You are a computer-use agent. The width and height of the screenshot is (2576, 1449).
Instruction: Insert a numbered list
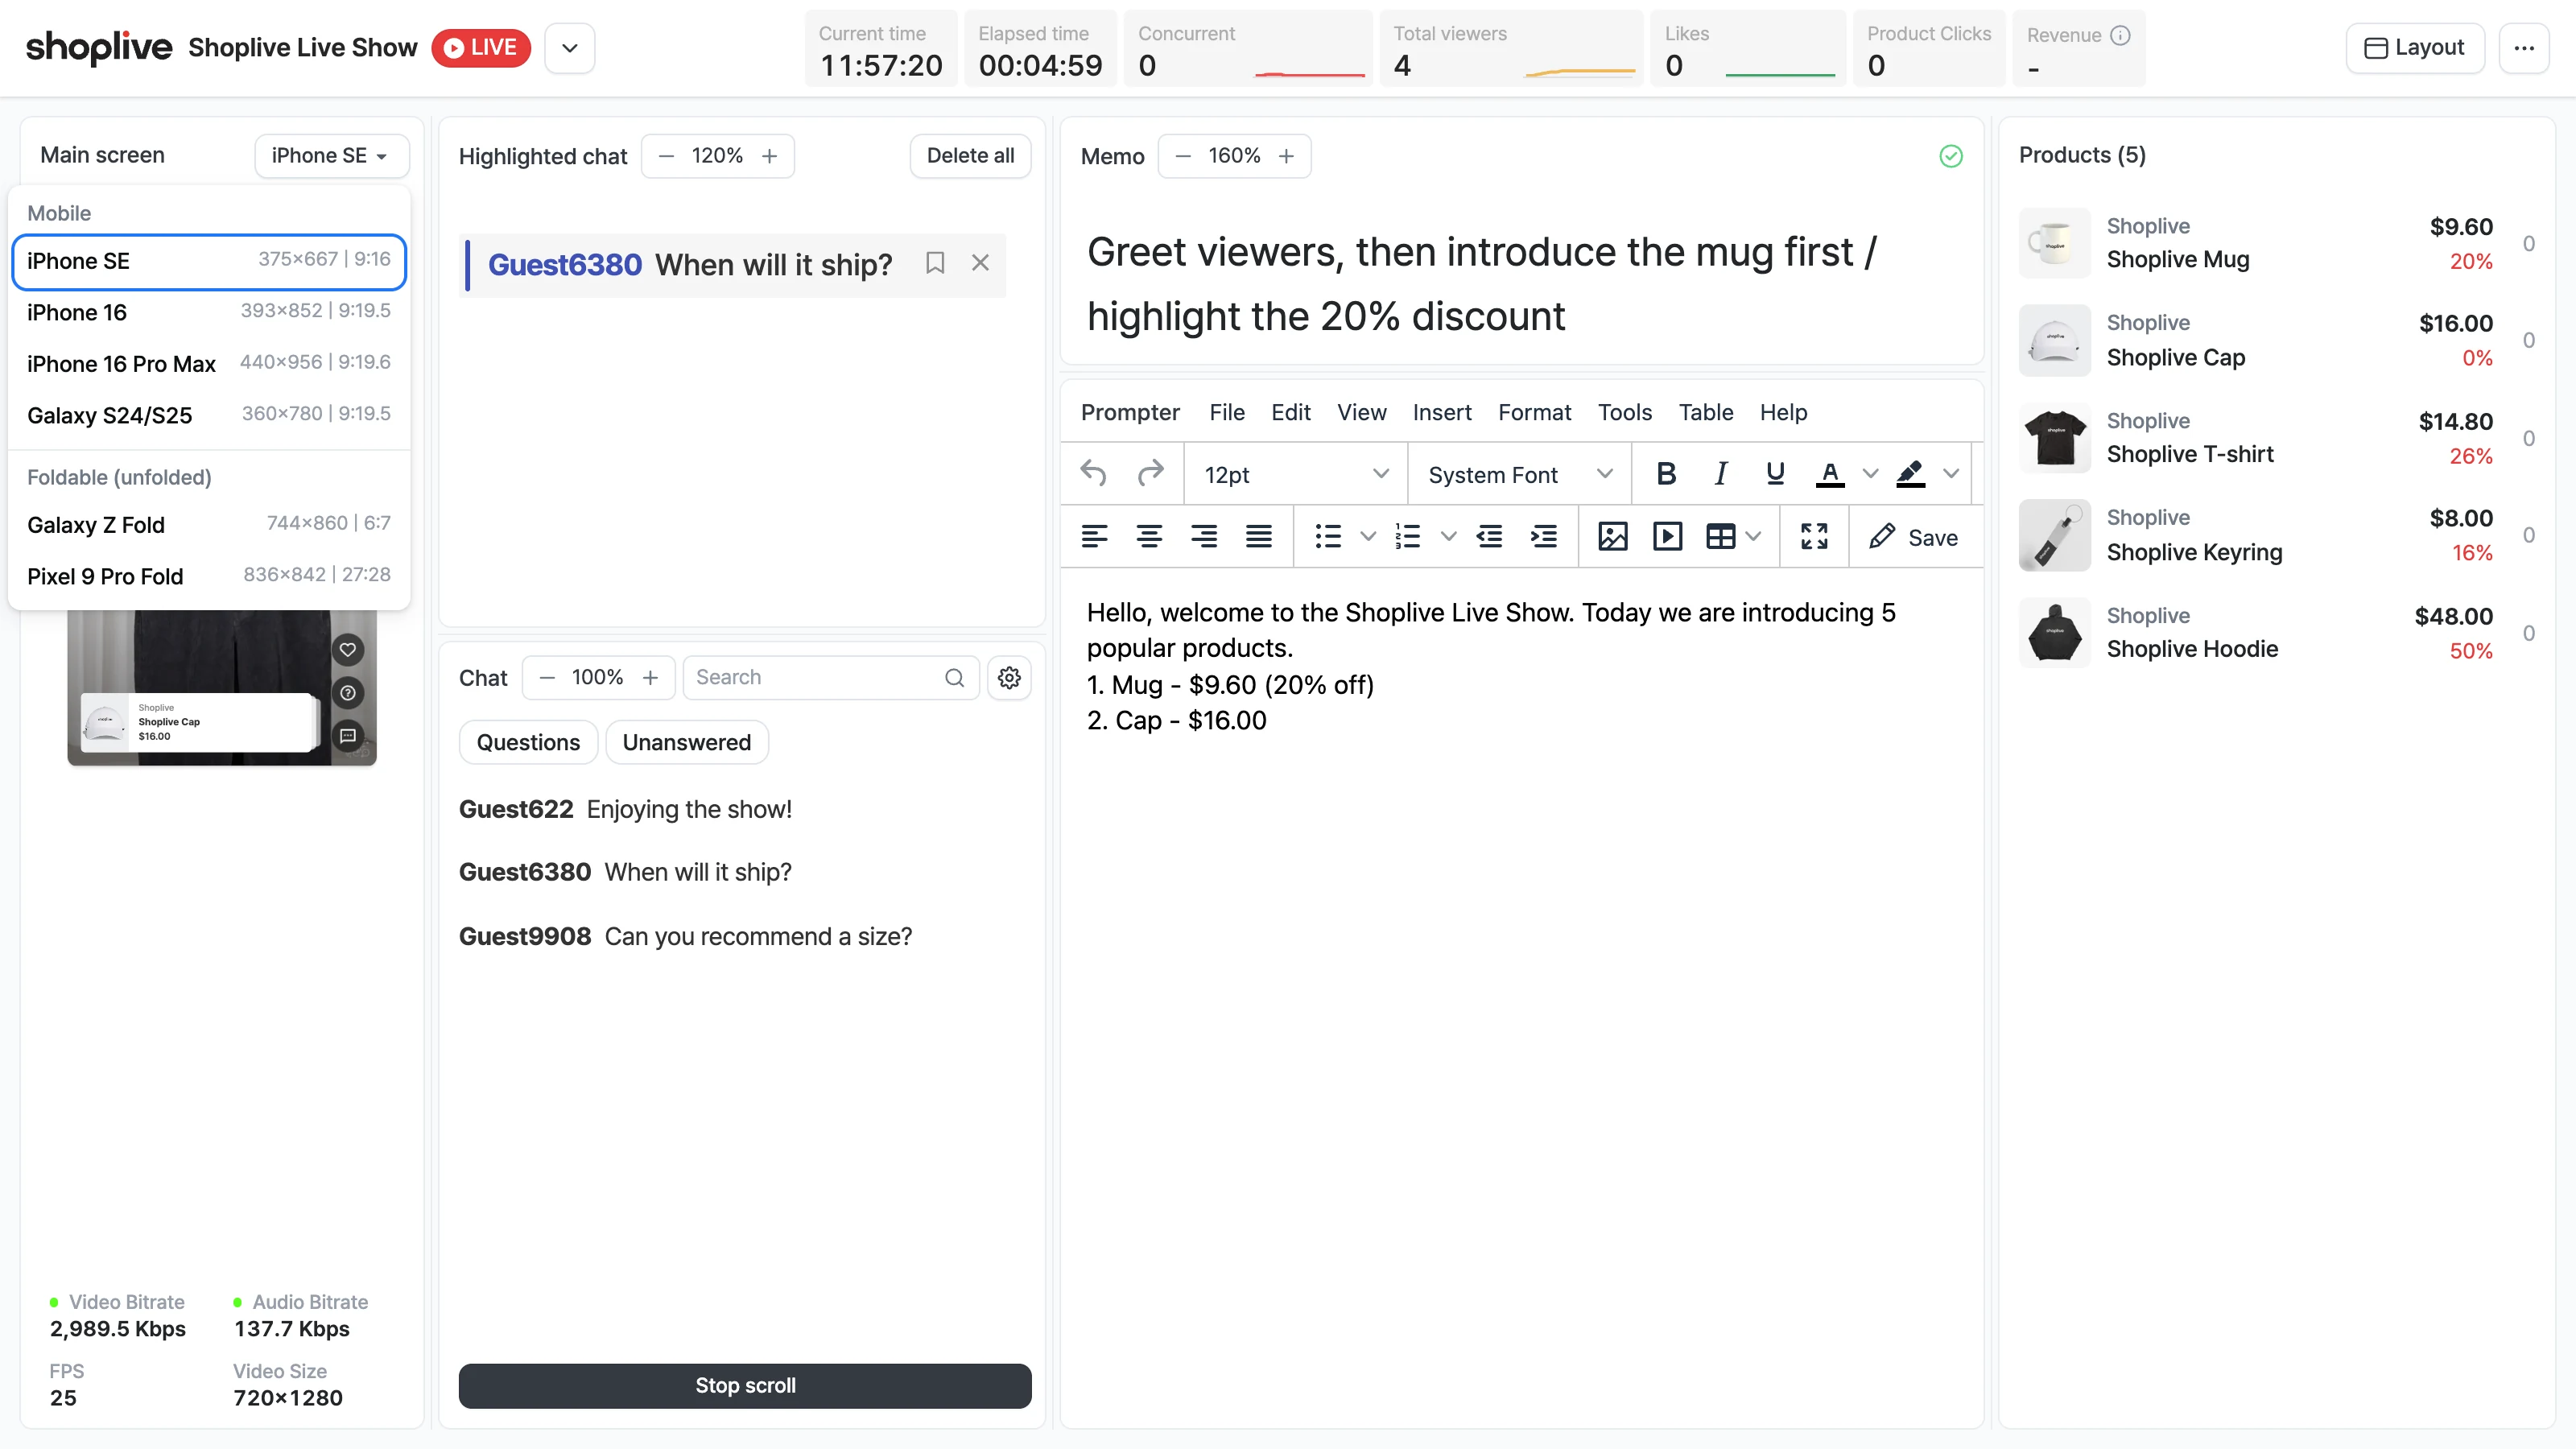point(1408,537)
